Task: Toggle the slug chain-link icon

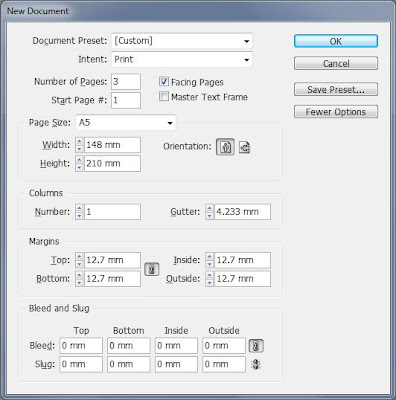Action: point(256,364)
